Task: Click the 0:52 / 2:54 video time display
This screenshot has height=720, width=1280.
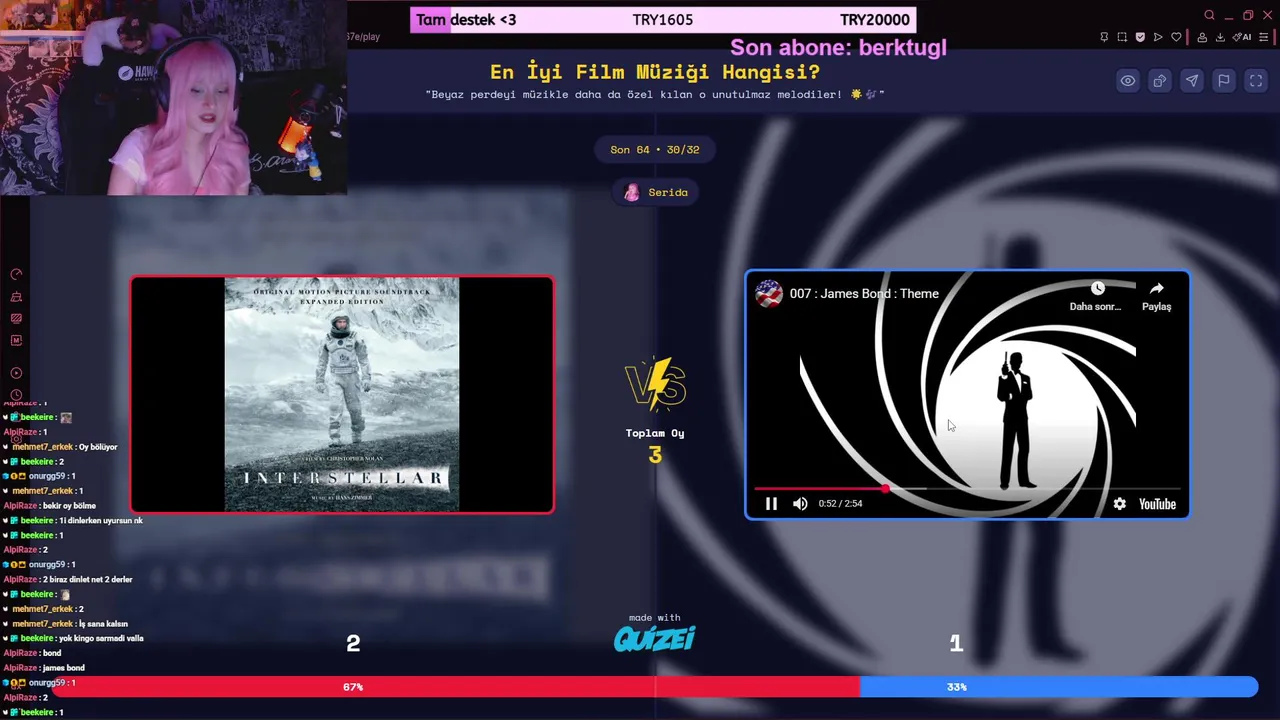Action: click(x=840, y=504)
